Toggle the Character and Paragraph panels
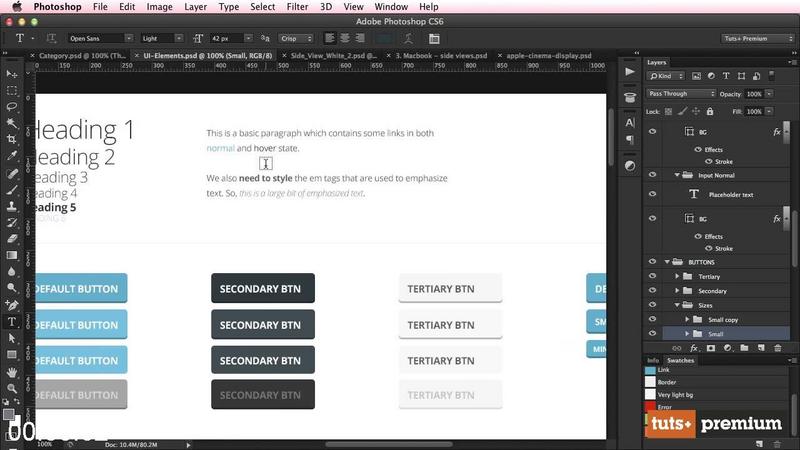The width and height of the screenshot is (800, 450). [x=434, y=38]
